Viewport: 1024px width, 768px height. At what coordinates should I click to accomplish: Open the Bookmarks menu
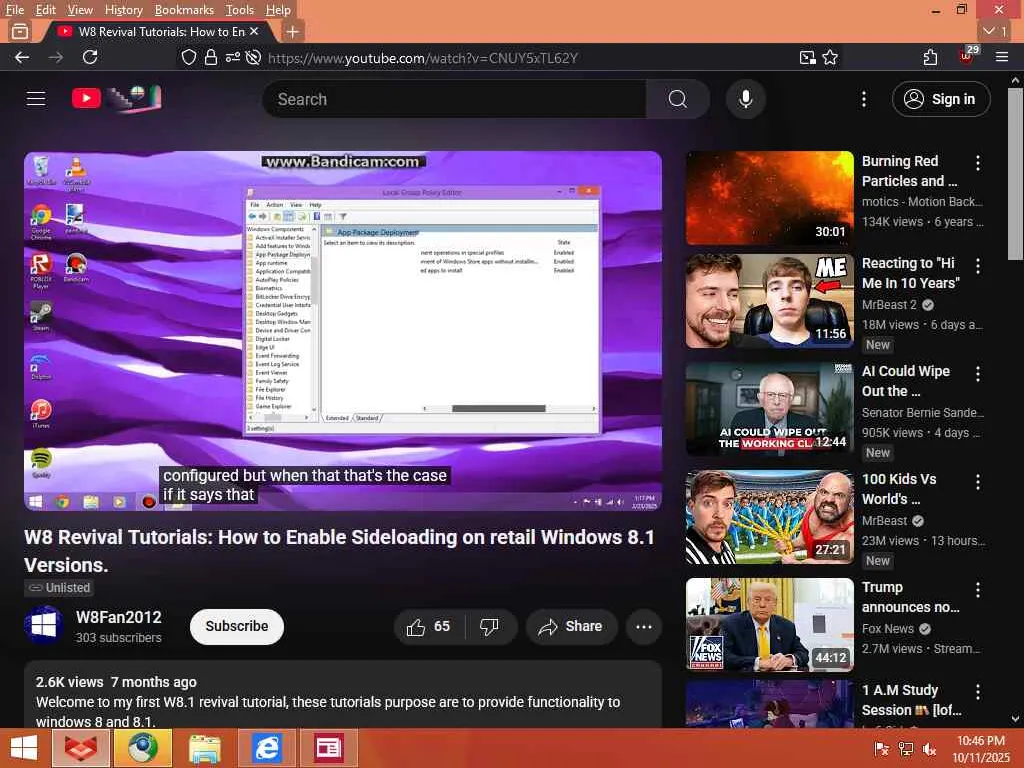click(184, 10)
